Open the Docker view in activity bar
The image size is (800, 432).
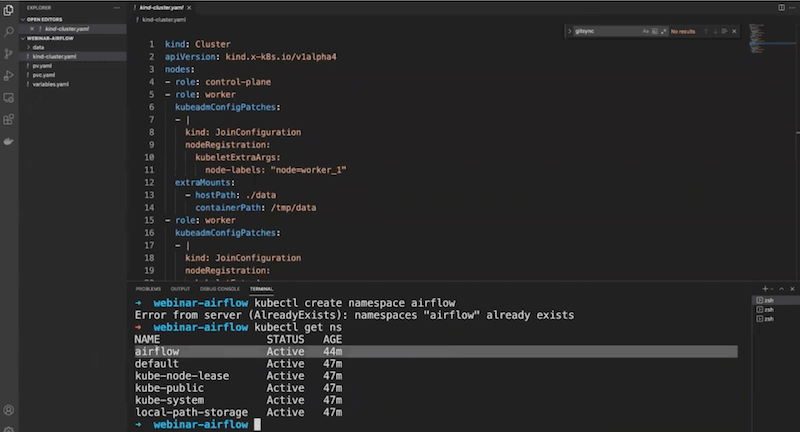9,141
